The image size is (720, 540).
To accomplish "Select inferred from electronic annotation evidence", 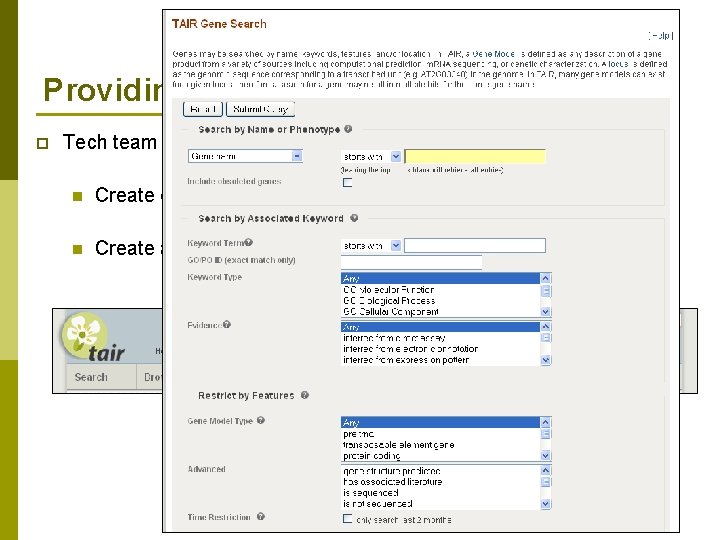I will [x=440, y=349].
